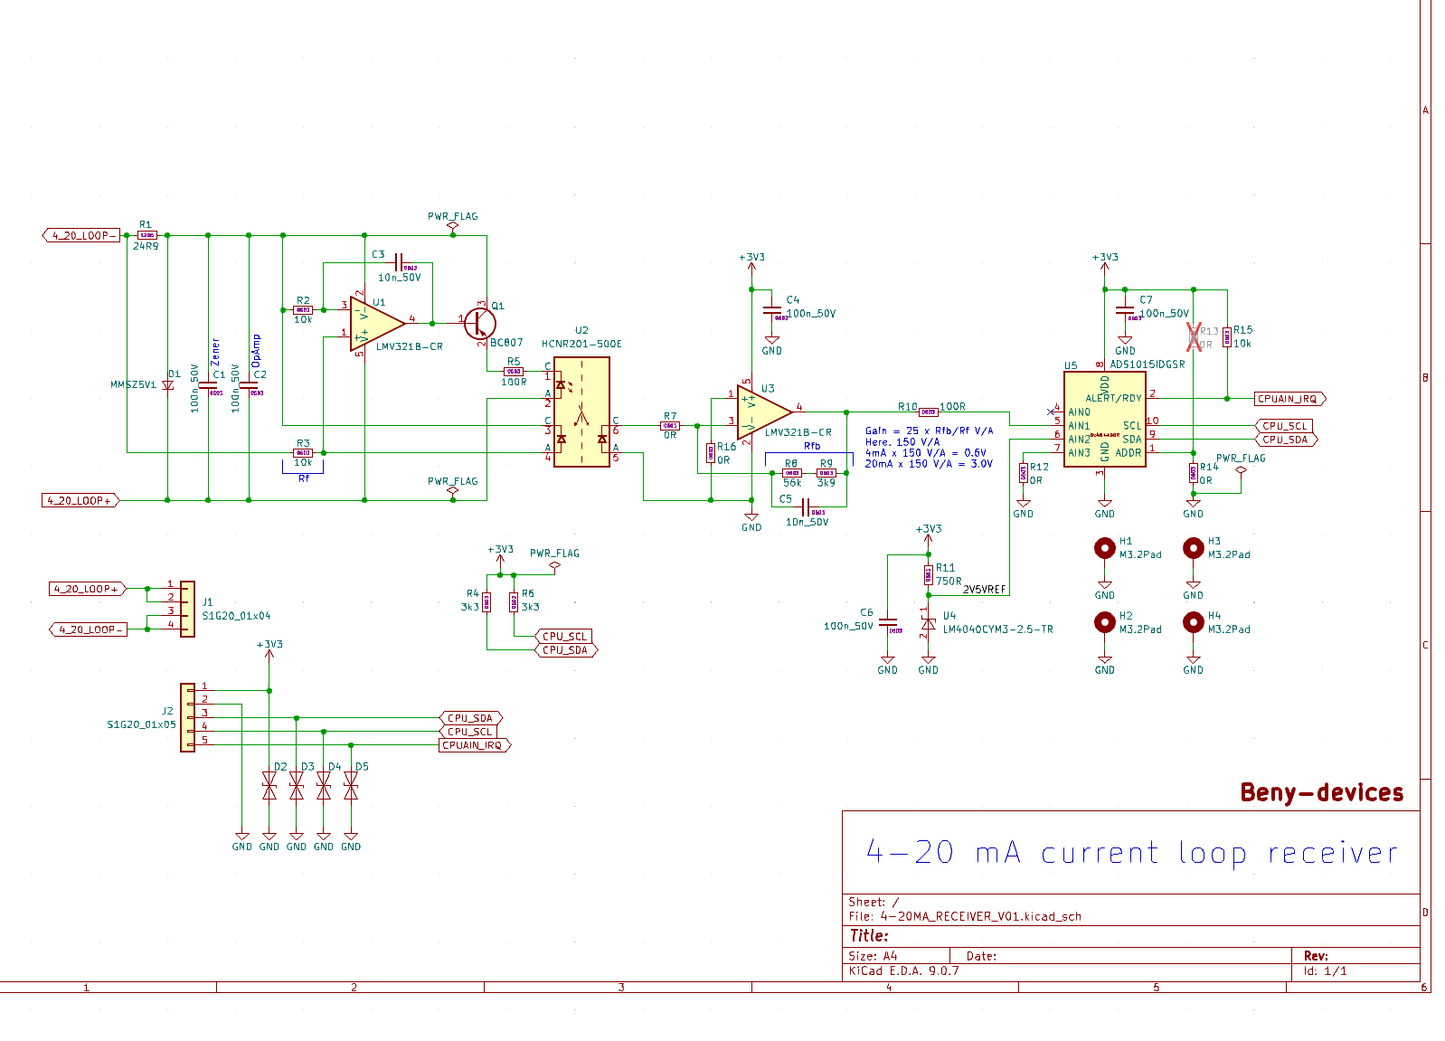Screen dimensions: 1445x1041
Task: Click the H2 M3.2Pad mounting hole
Action: tap(1104, 623)
